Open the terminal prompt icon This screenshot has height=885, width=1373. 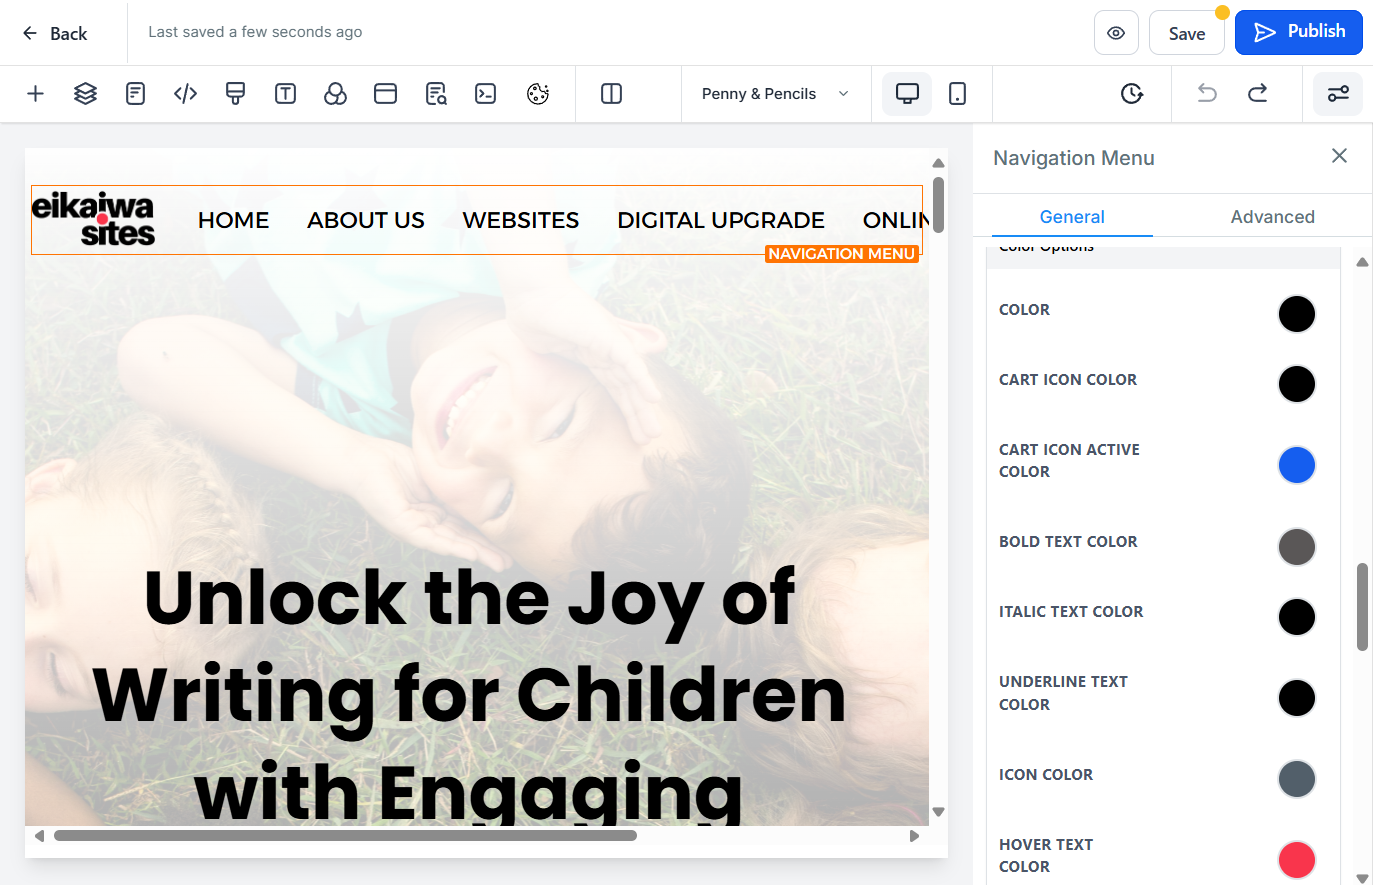pyautogui.click(x=486, y=94)
